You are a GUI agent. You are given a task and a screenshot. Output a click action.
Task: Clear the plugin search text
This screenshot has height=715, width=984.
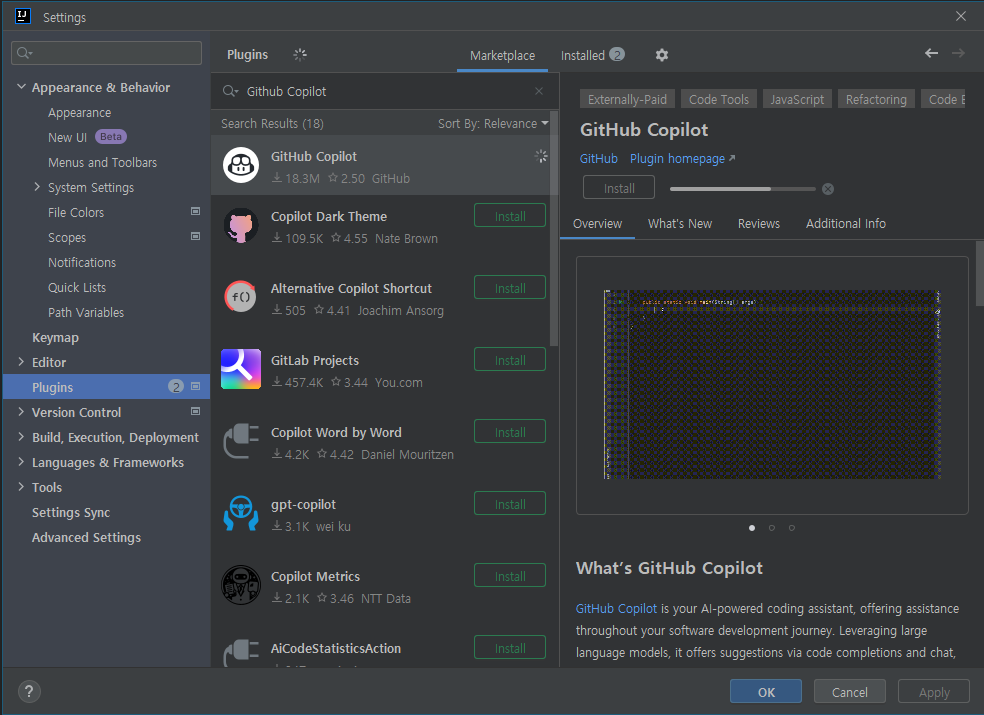pyautogui.click(x=539, y=91)
